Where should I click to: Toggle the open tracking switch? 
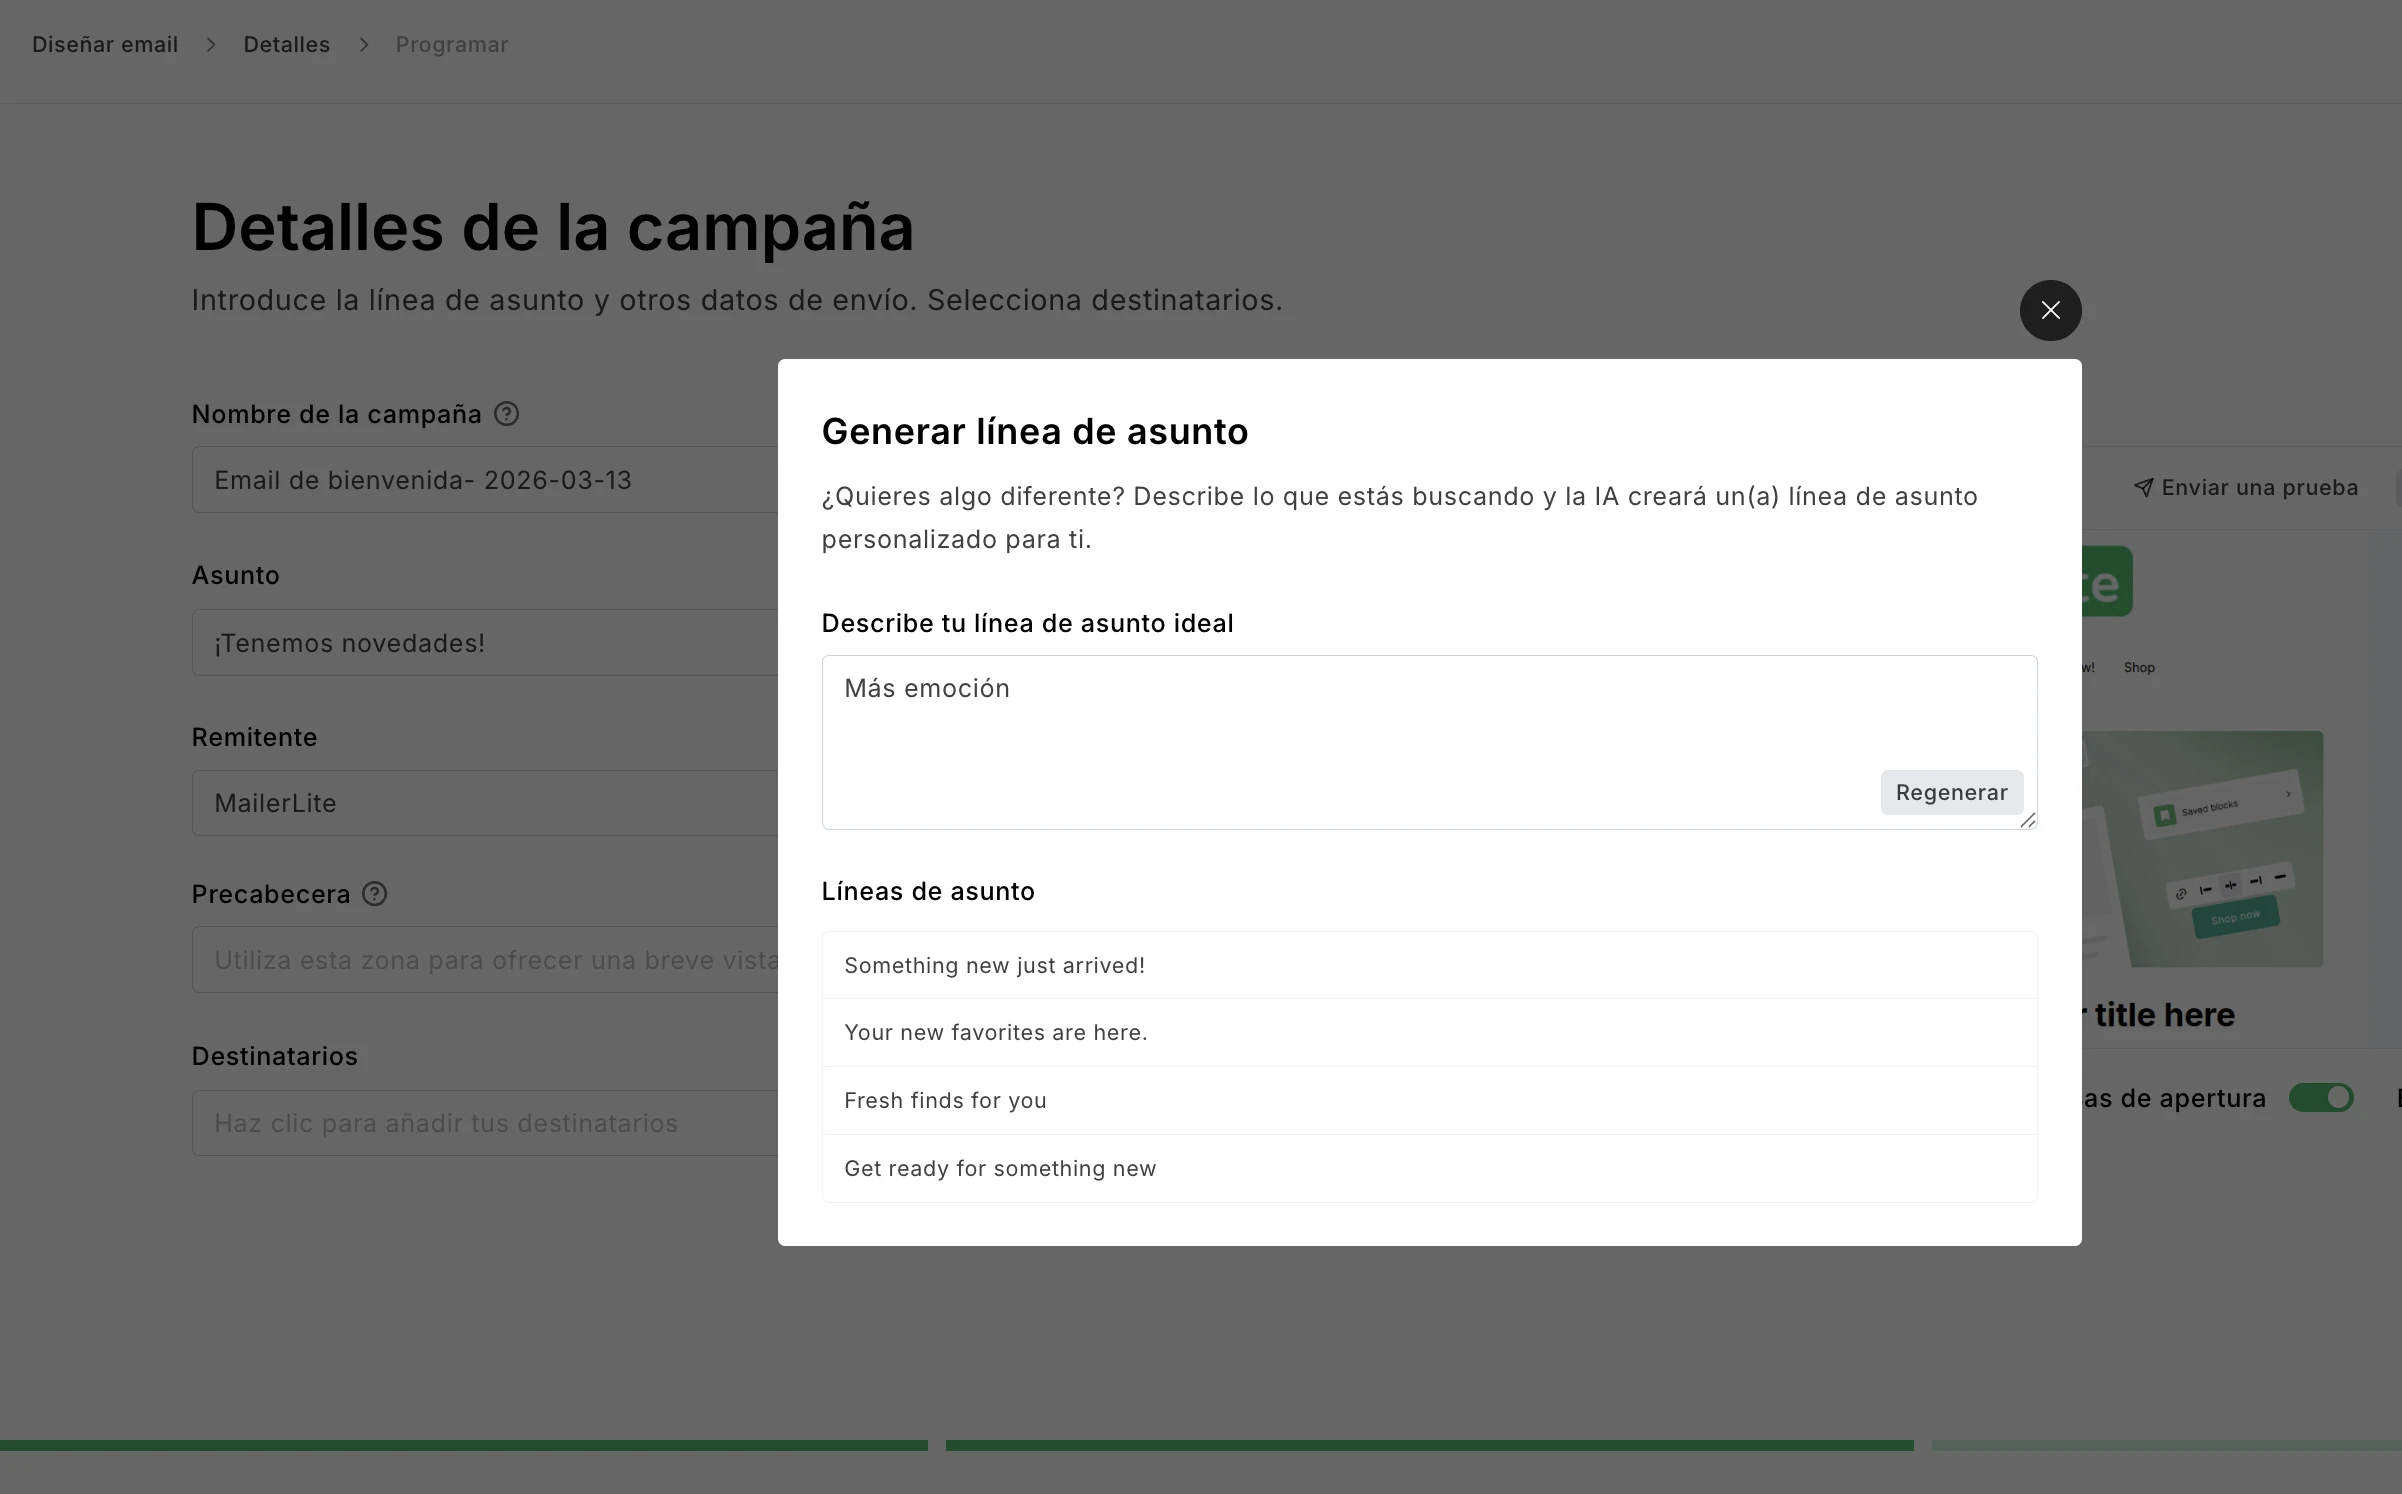tap(2321, 1098)
